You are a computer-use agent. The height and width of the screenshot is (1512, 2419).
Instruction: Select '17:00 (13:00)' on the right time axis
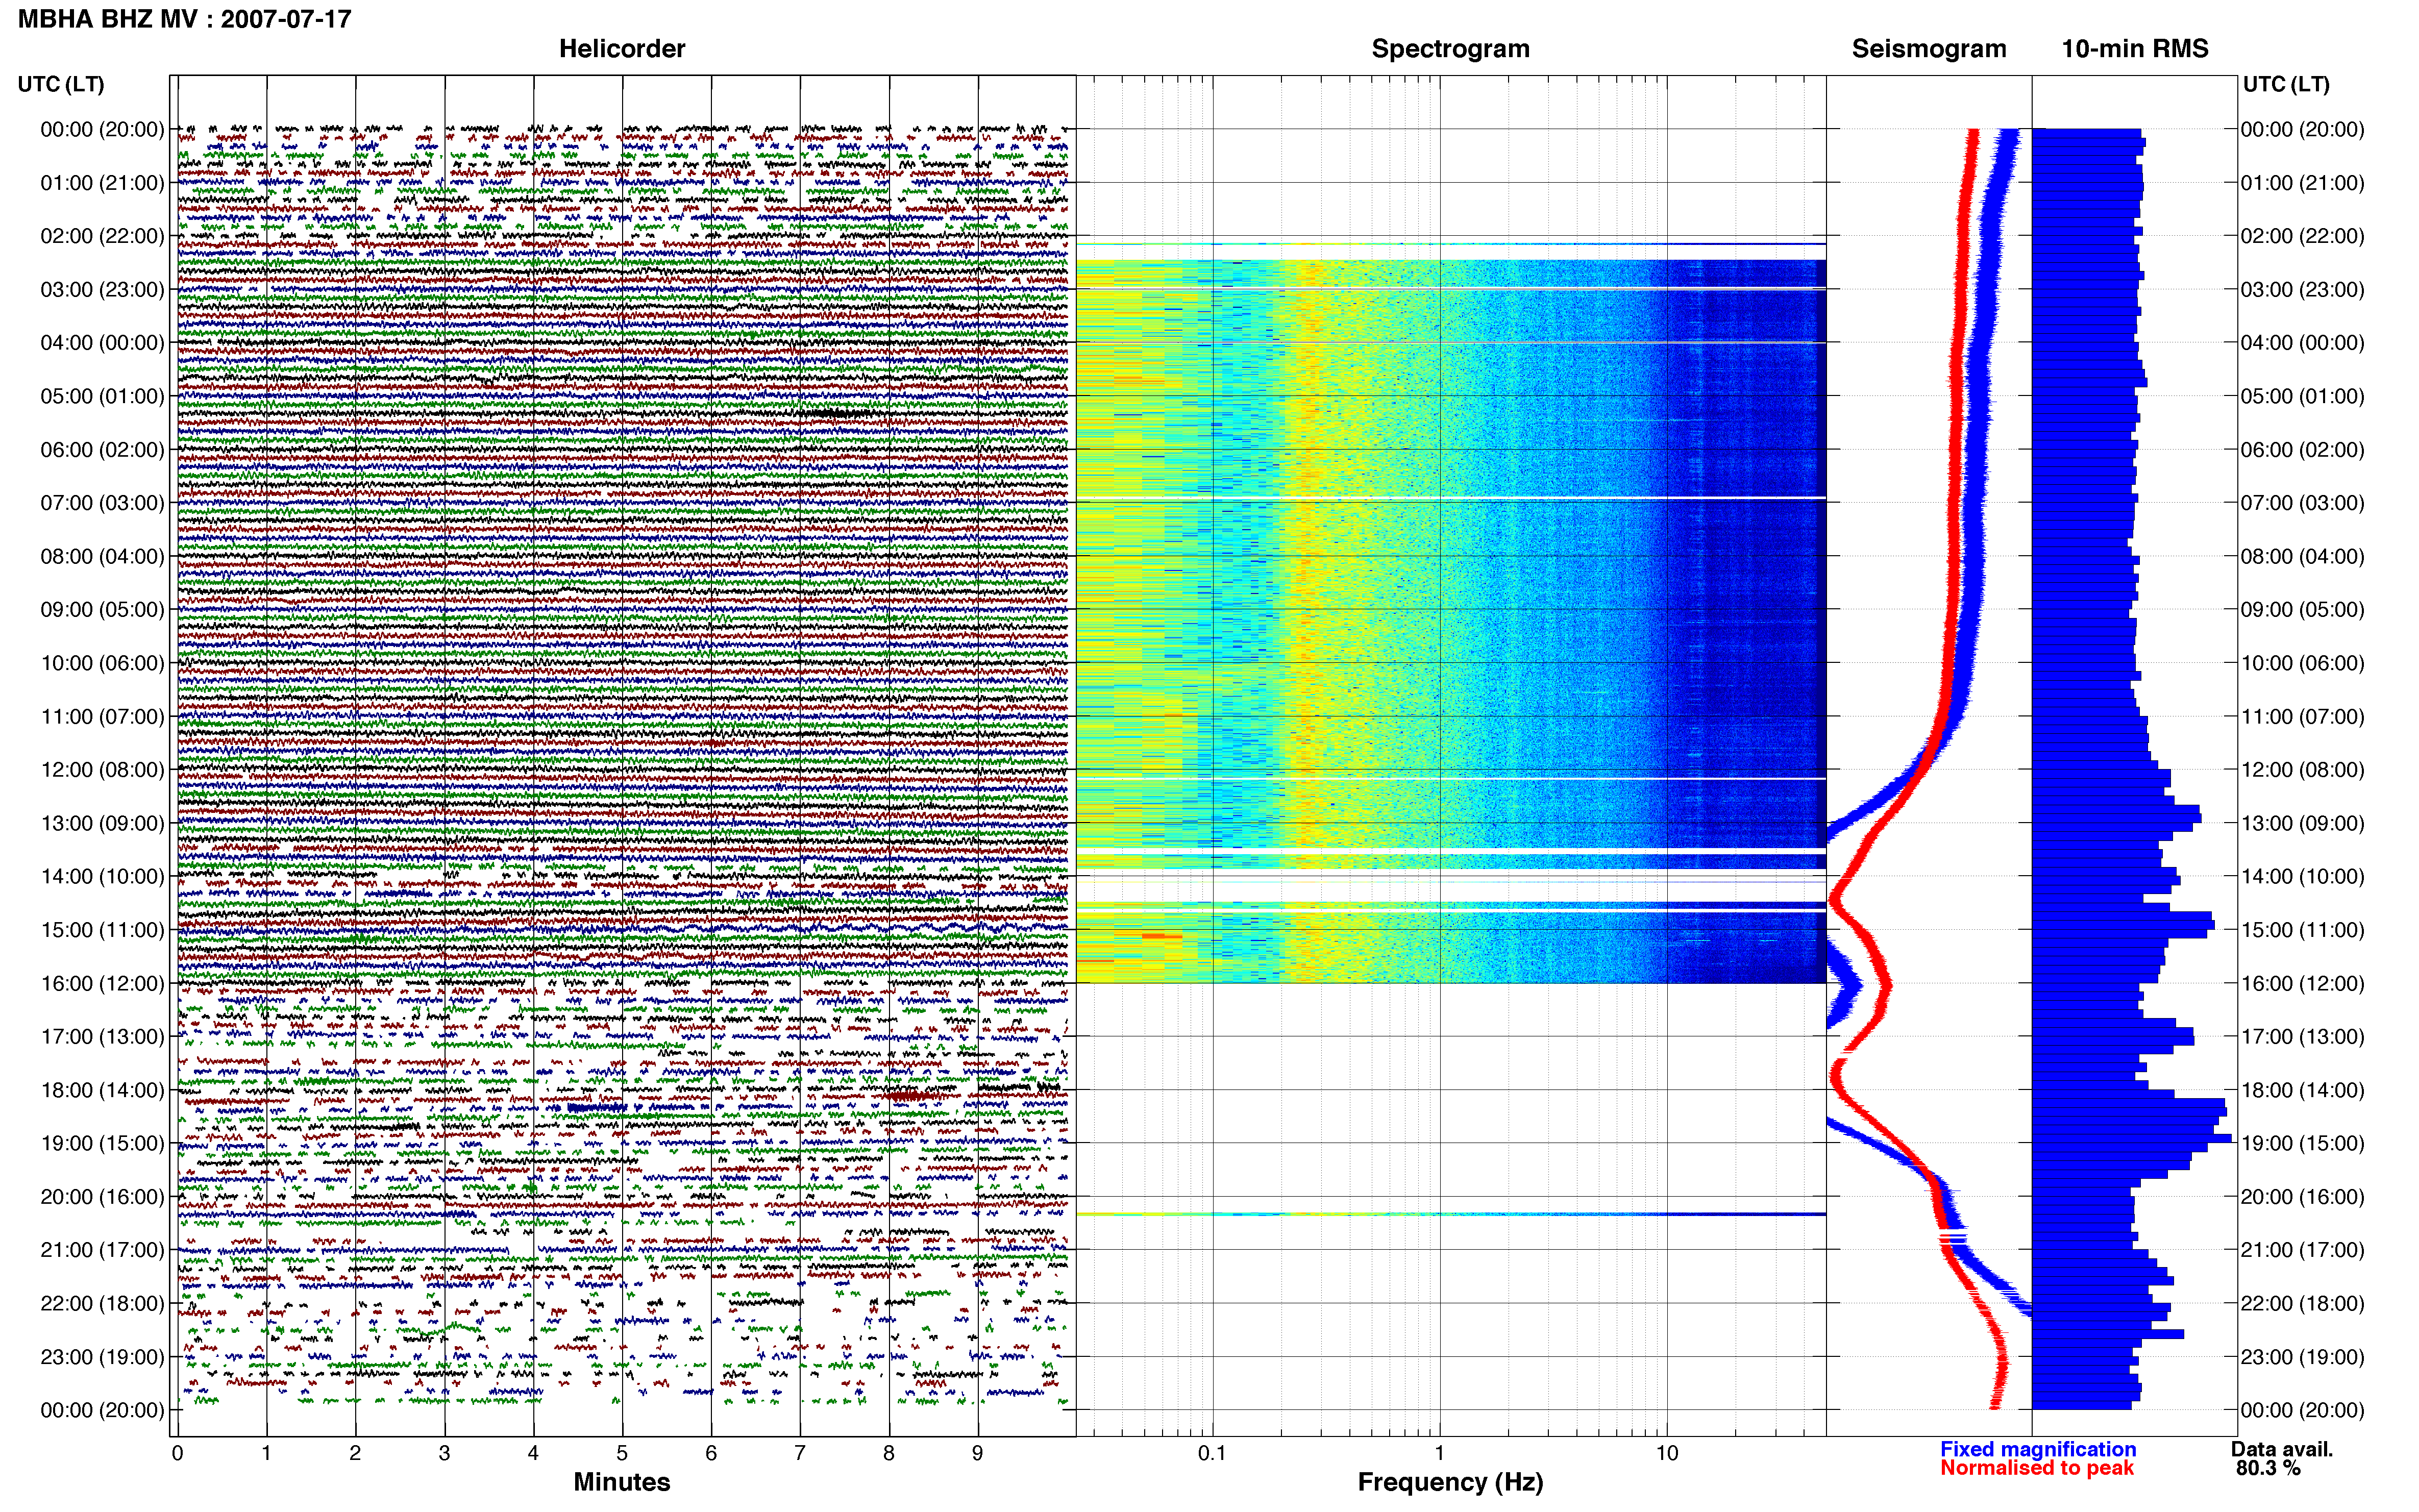[x=2302, y=1037]
